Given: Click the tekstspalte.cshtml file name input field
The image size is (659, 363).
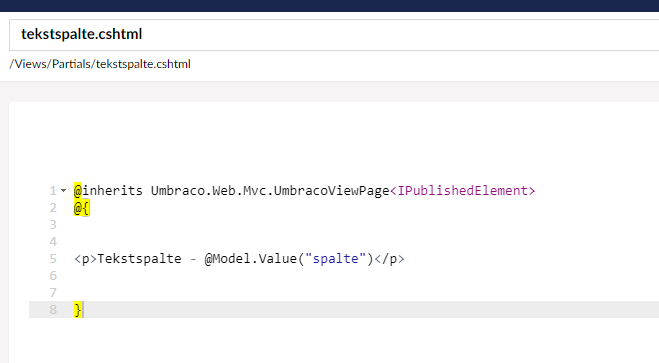Looking at the screenshot, I should [334, 35].
